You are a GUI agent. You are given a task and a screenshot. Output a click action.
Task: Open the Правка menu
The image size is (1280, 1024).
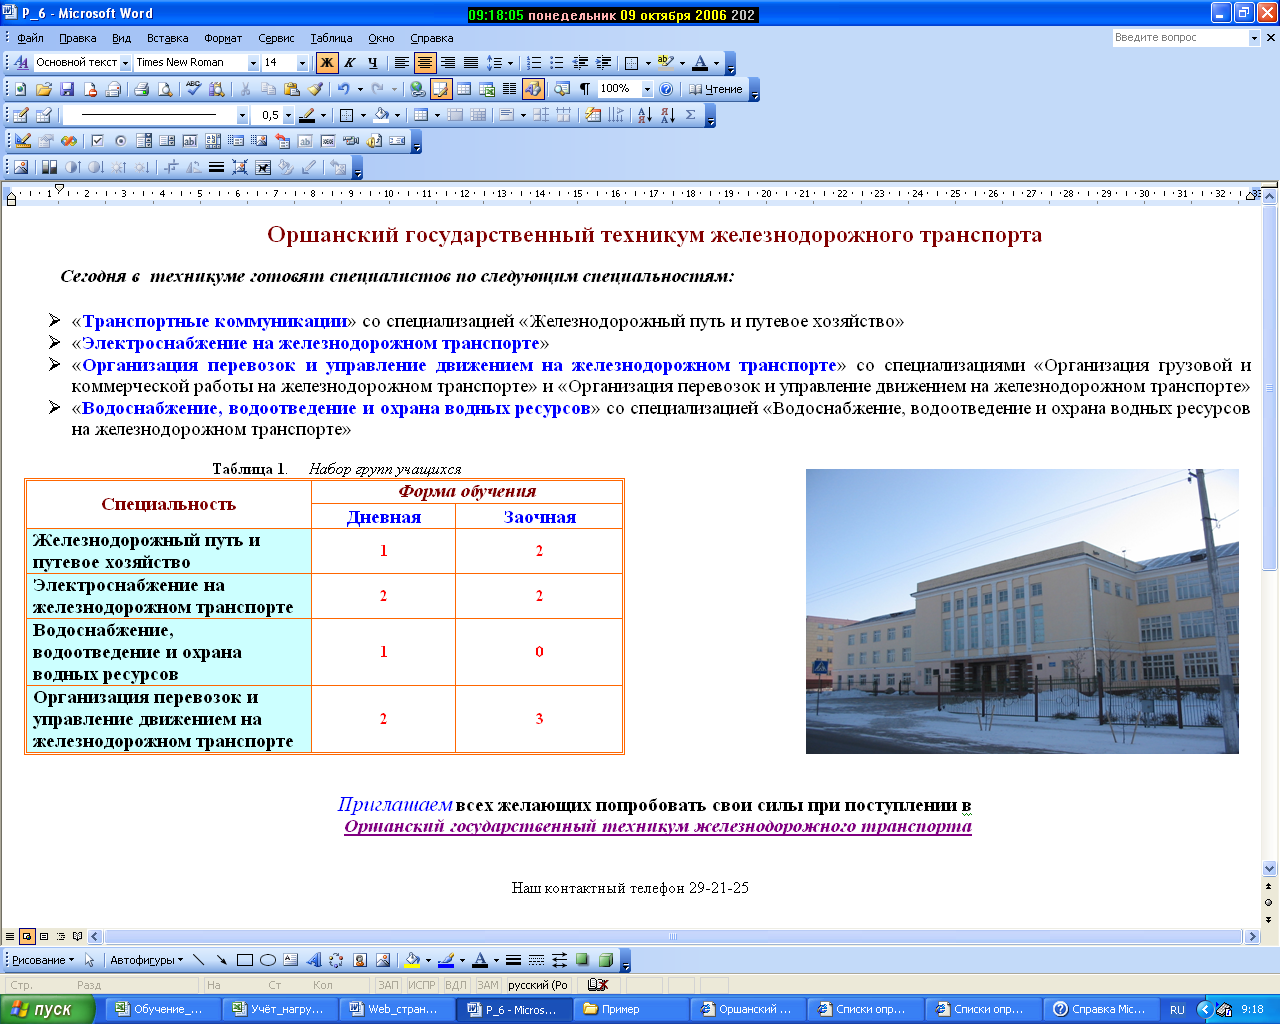[78, 38]
